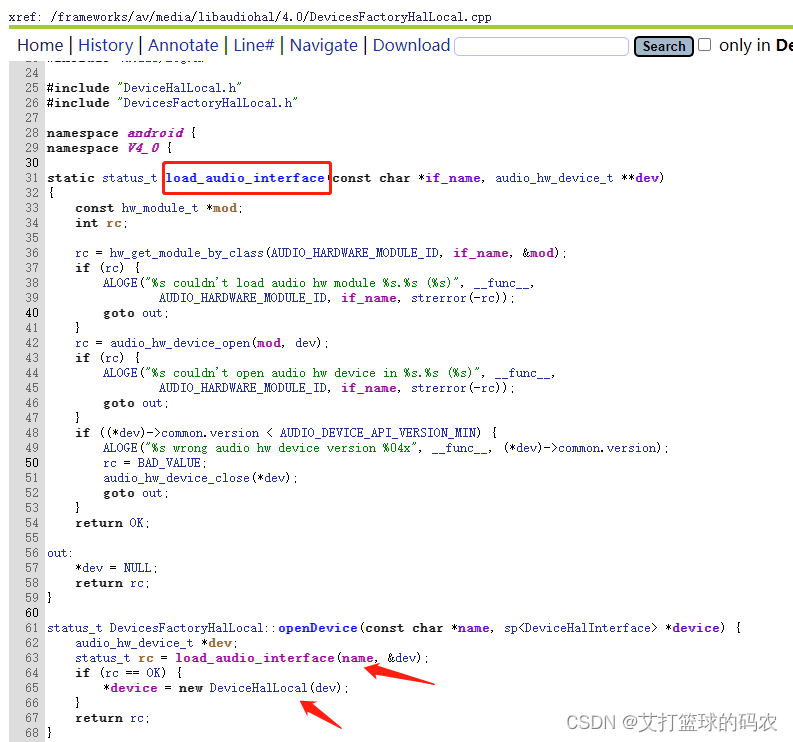Select line number 31
The image size is (793, 742).
pos(32,178)
